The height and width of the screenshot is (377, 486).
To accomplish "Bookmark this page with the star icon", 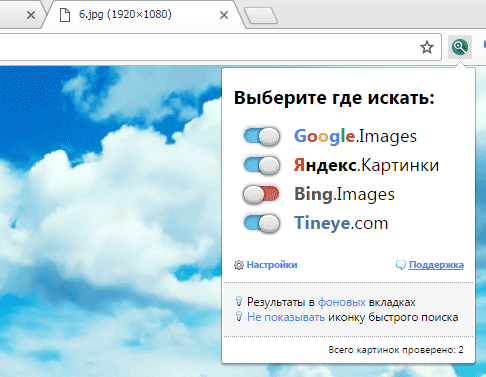I will pyautogui.click(x=427, y=47).
